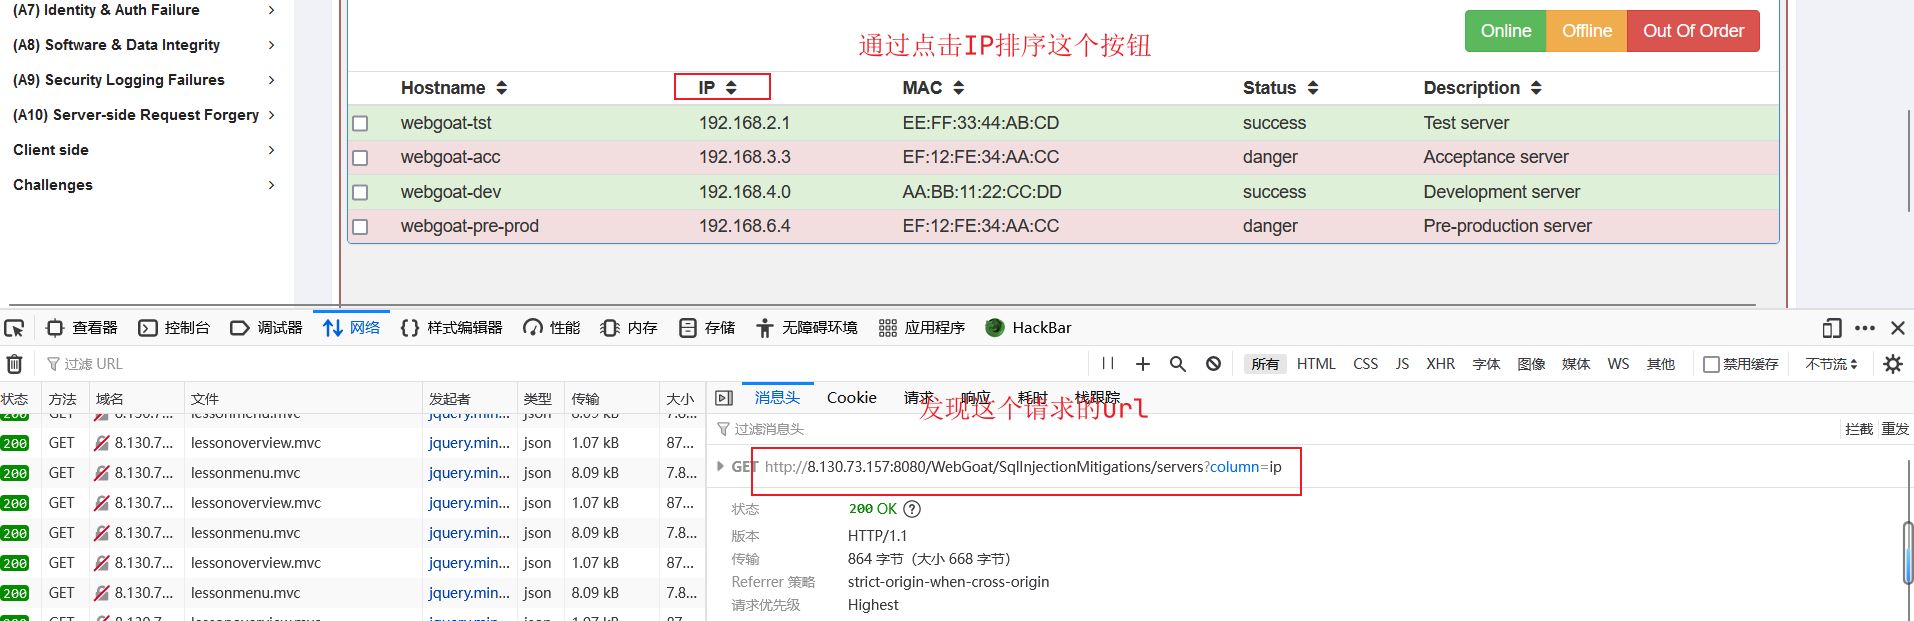This screenshot has width=1914, height=621.
Task: Check the webgoat-acc row checkbox
Action: 360,158
